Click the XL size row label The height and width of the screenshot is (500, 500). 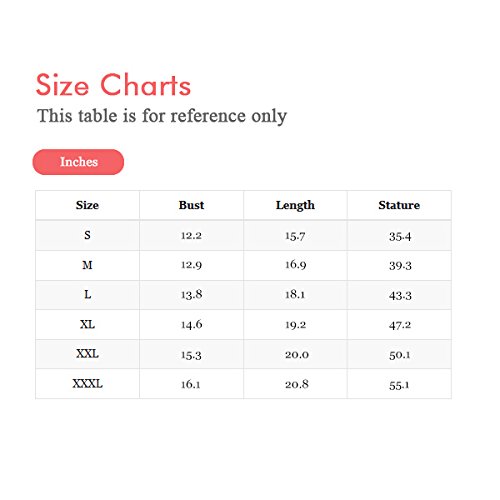point(87,324)
